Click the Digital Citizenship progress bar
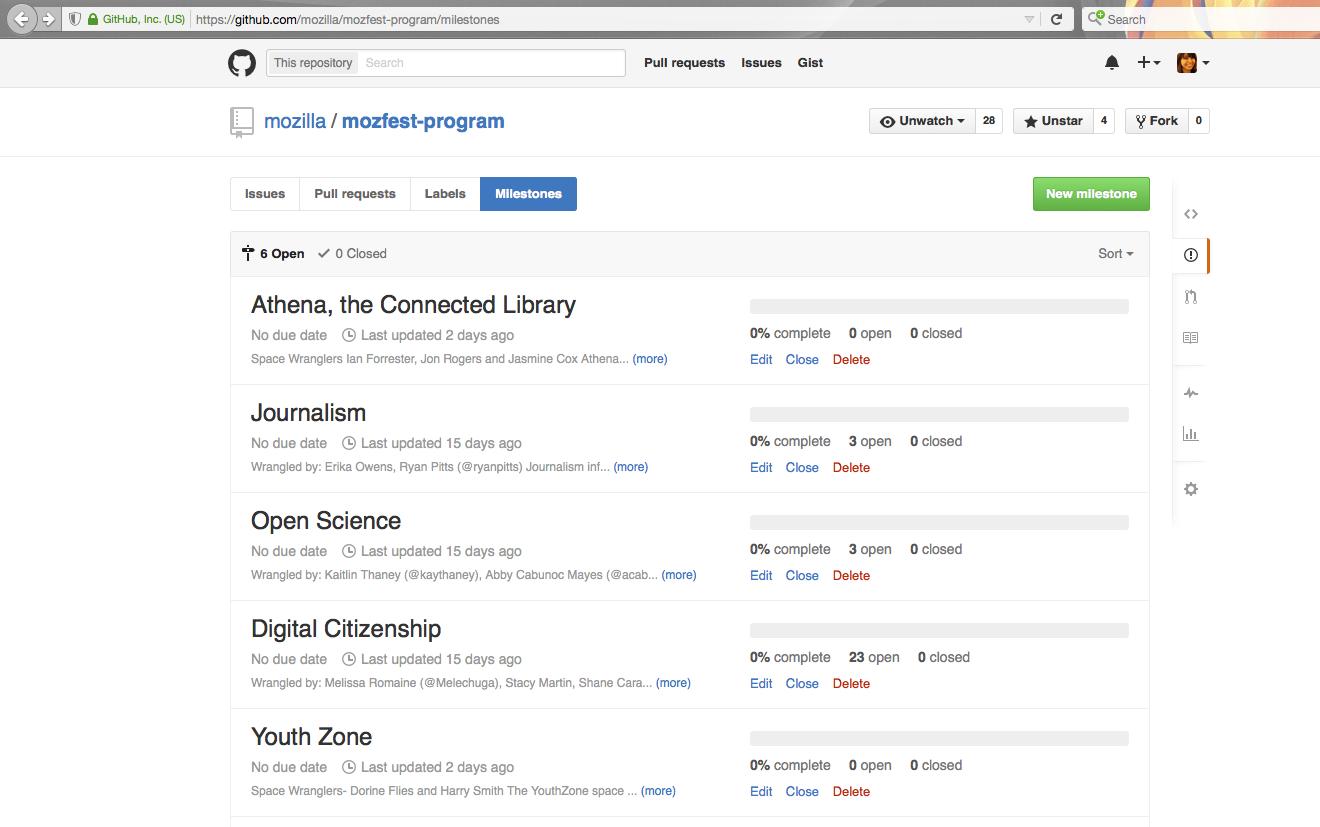Screen dimensions: 1320x827 click(x=939, y=630)
